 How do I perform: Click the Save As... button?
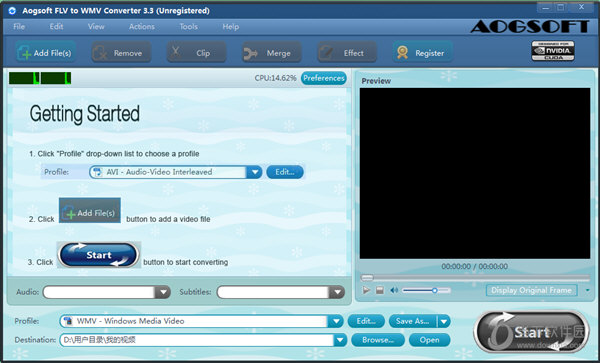412,321
